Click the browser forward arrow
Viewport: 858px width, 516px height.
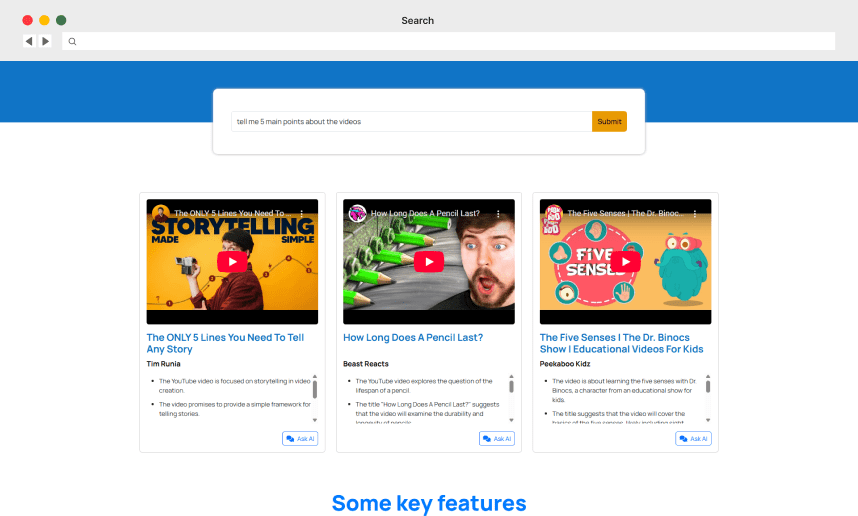click(x=45, y=41)
